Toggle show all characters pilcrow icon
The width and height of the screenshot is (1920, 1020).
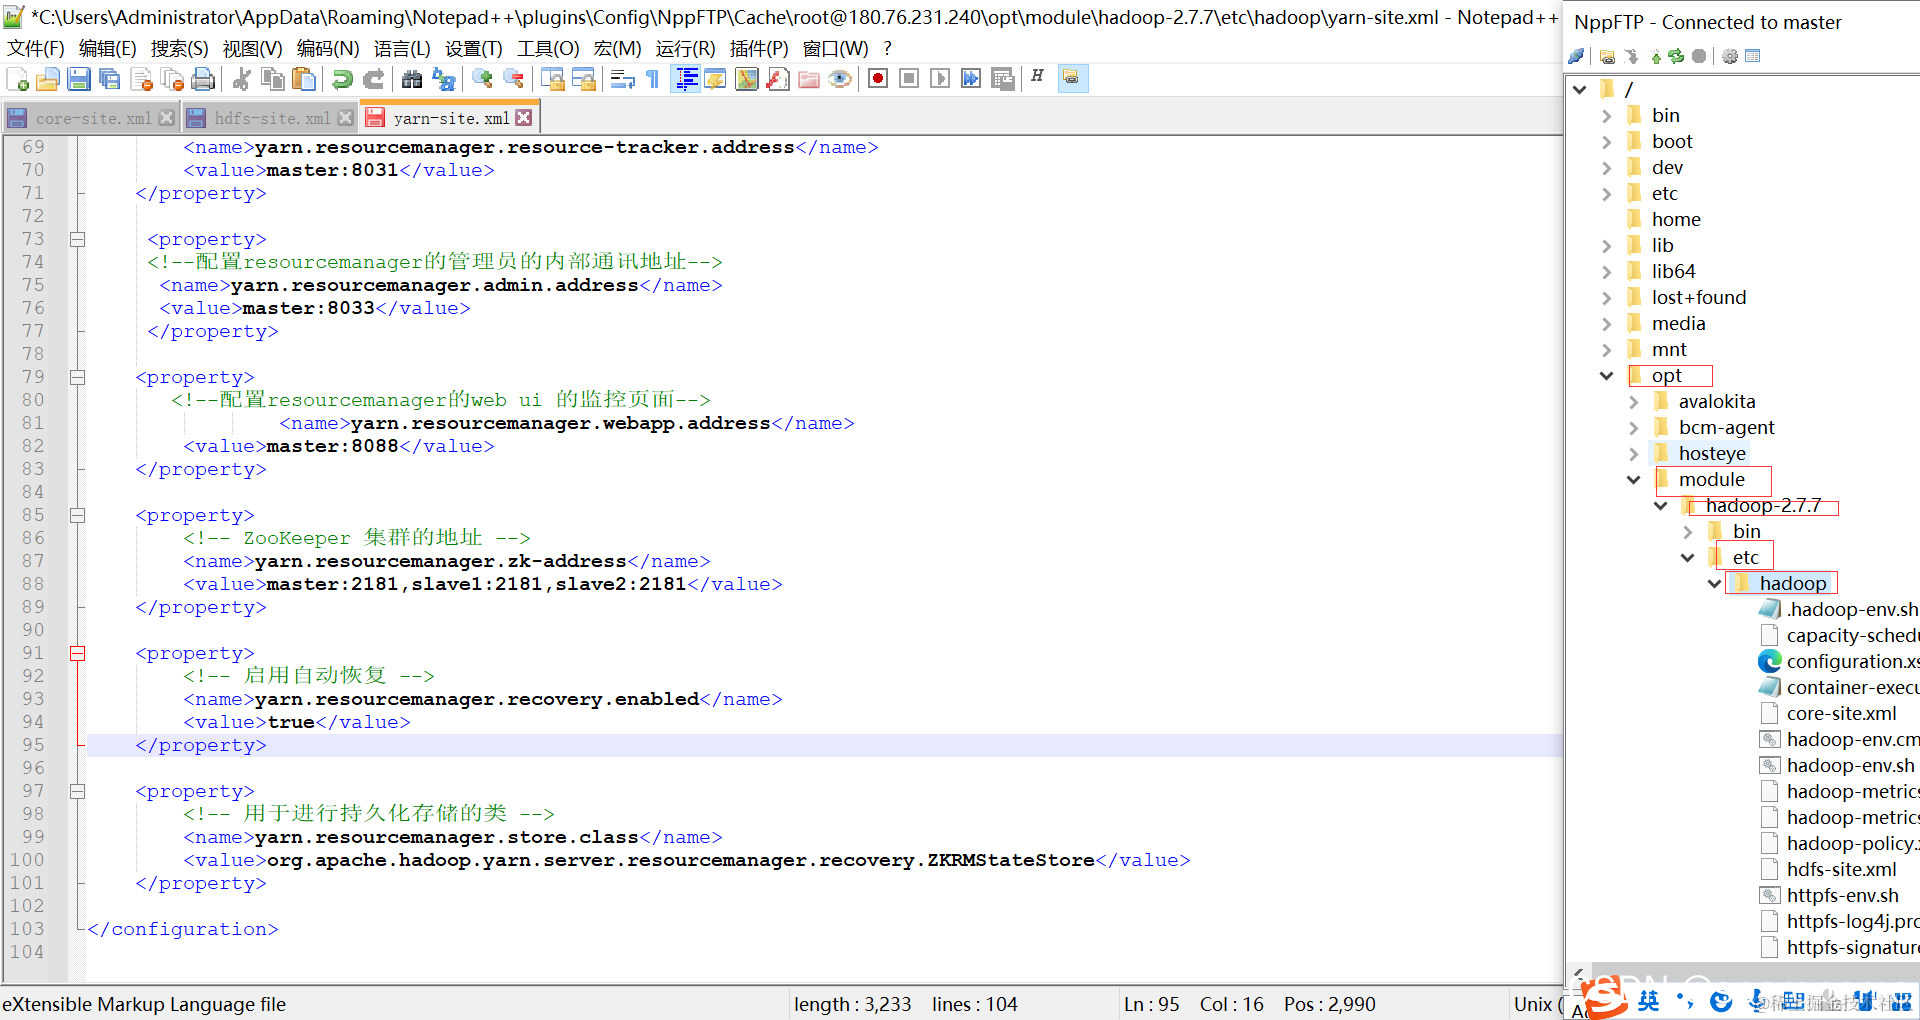653,79
